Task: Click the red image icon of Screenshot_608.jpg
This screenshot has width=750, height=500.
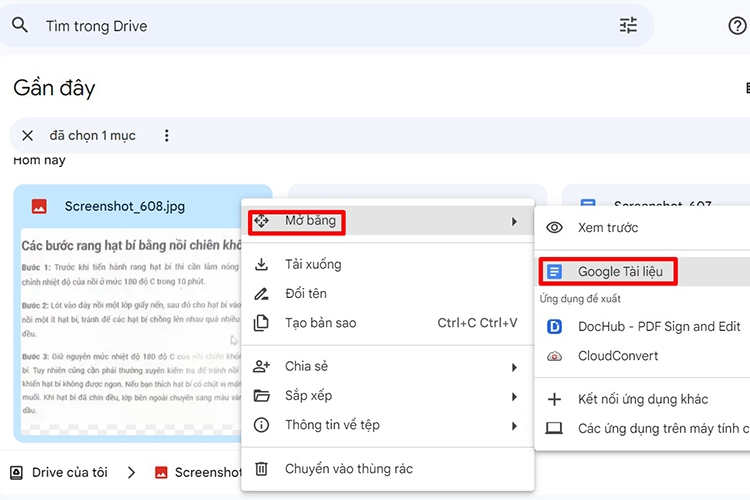Action: point(39,207)
